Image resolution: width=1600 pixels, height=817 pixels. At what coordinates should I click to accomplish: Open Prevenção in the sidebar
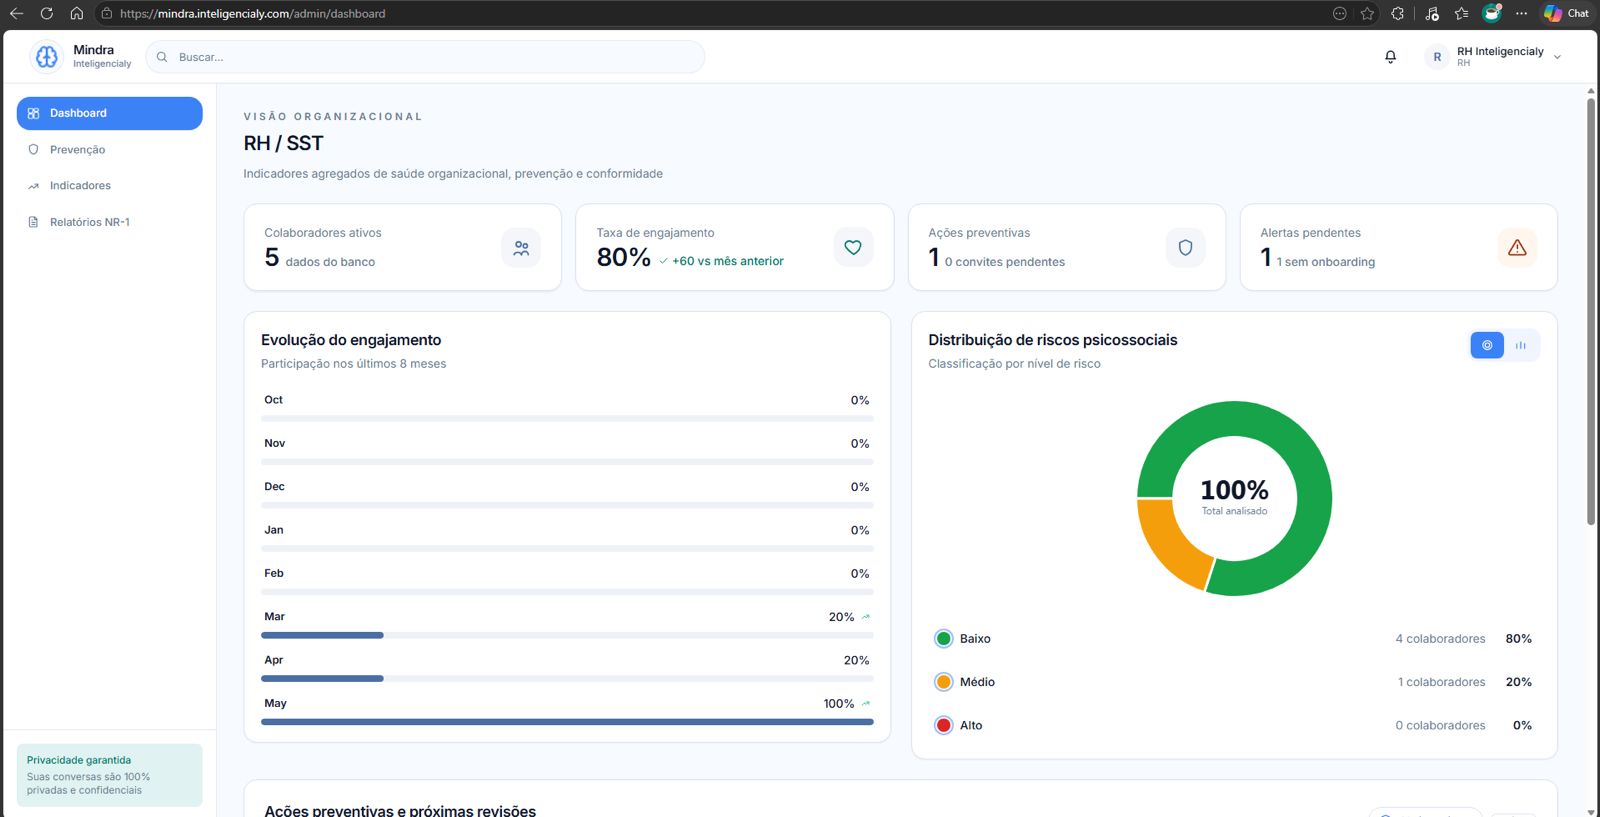click(x=110, y=150)
